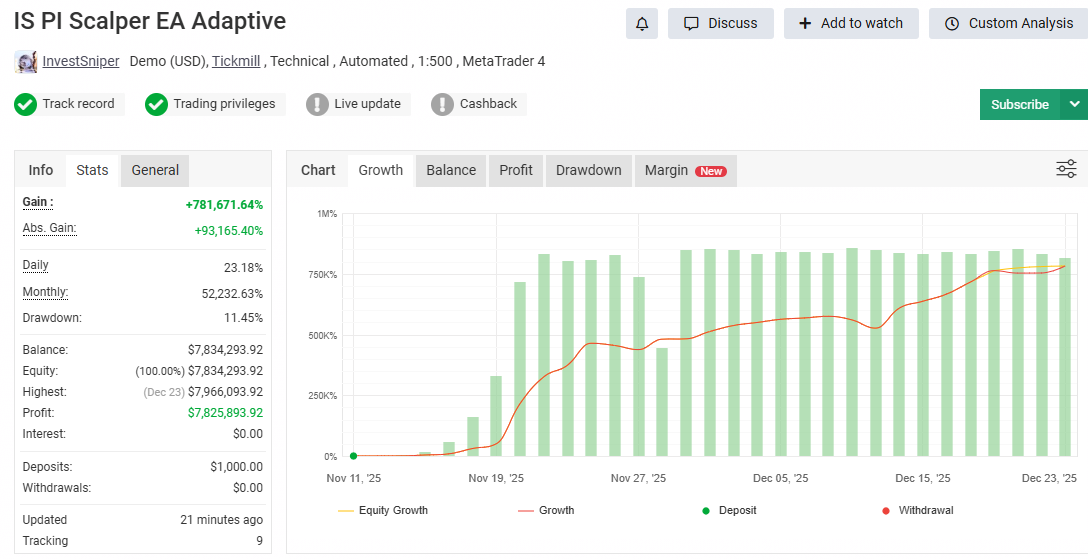Click the 11.45% drawdown value
Image resolution: width=1088 pixels, height=559 pixels.
(x=244, y=318)
